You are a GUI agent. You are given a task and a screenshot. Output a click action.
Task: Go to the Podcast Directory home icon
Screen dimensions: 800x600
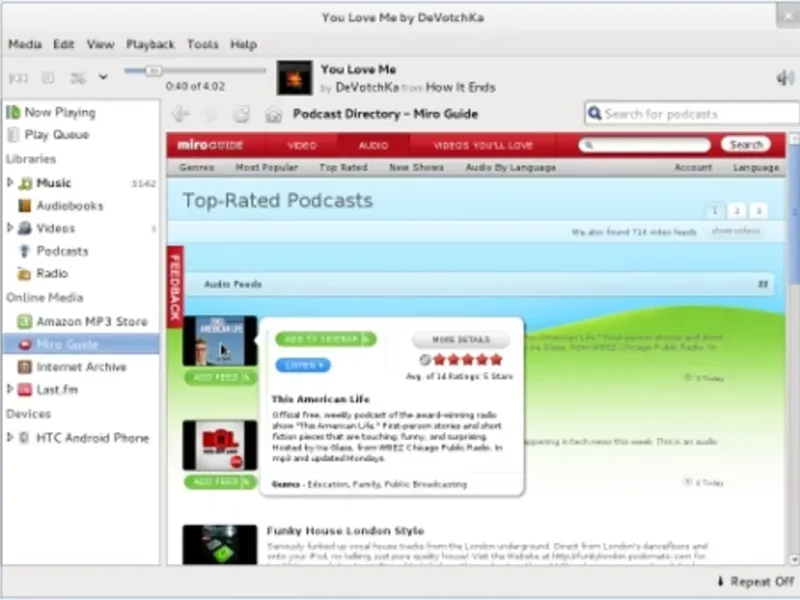click(x=273, y=114)
